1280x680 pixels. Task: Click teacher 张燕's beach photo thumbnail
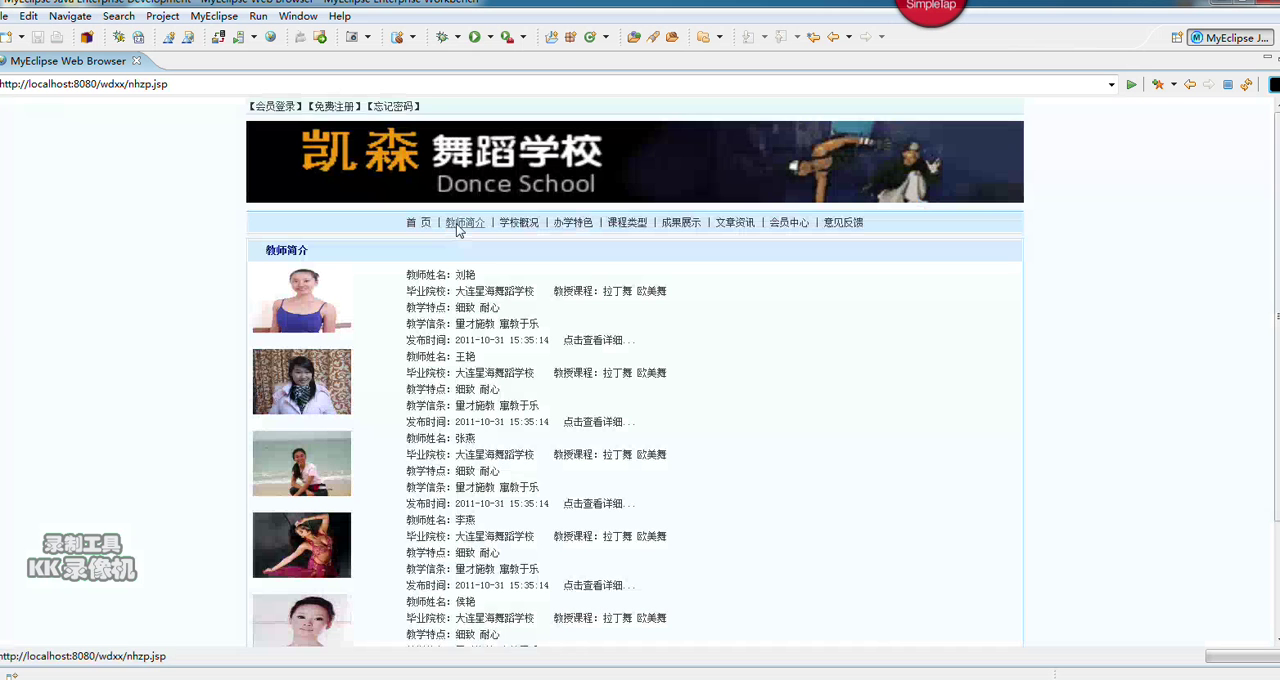pos(302,463)
